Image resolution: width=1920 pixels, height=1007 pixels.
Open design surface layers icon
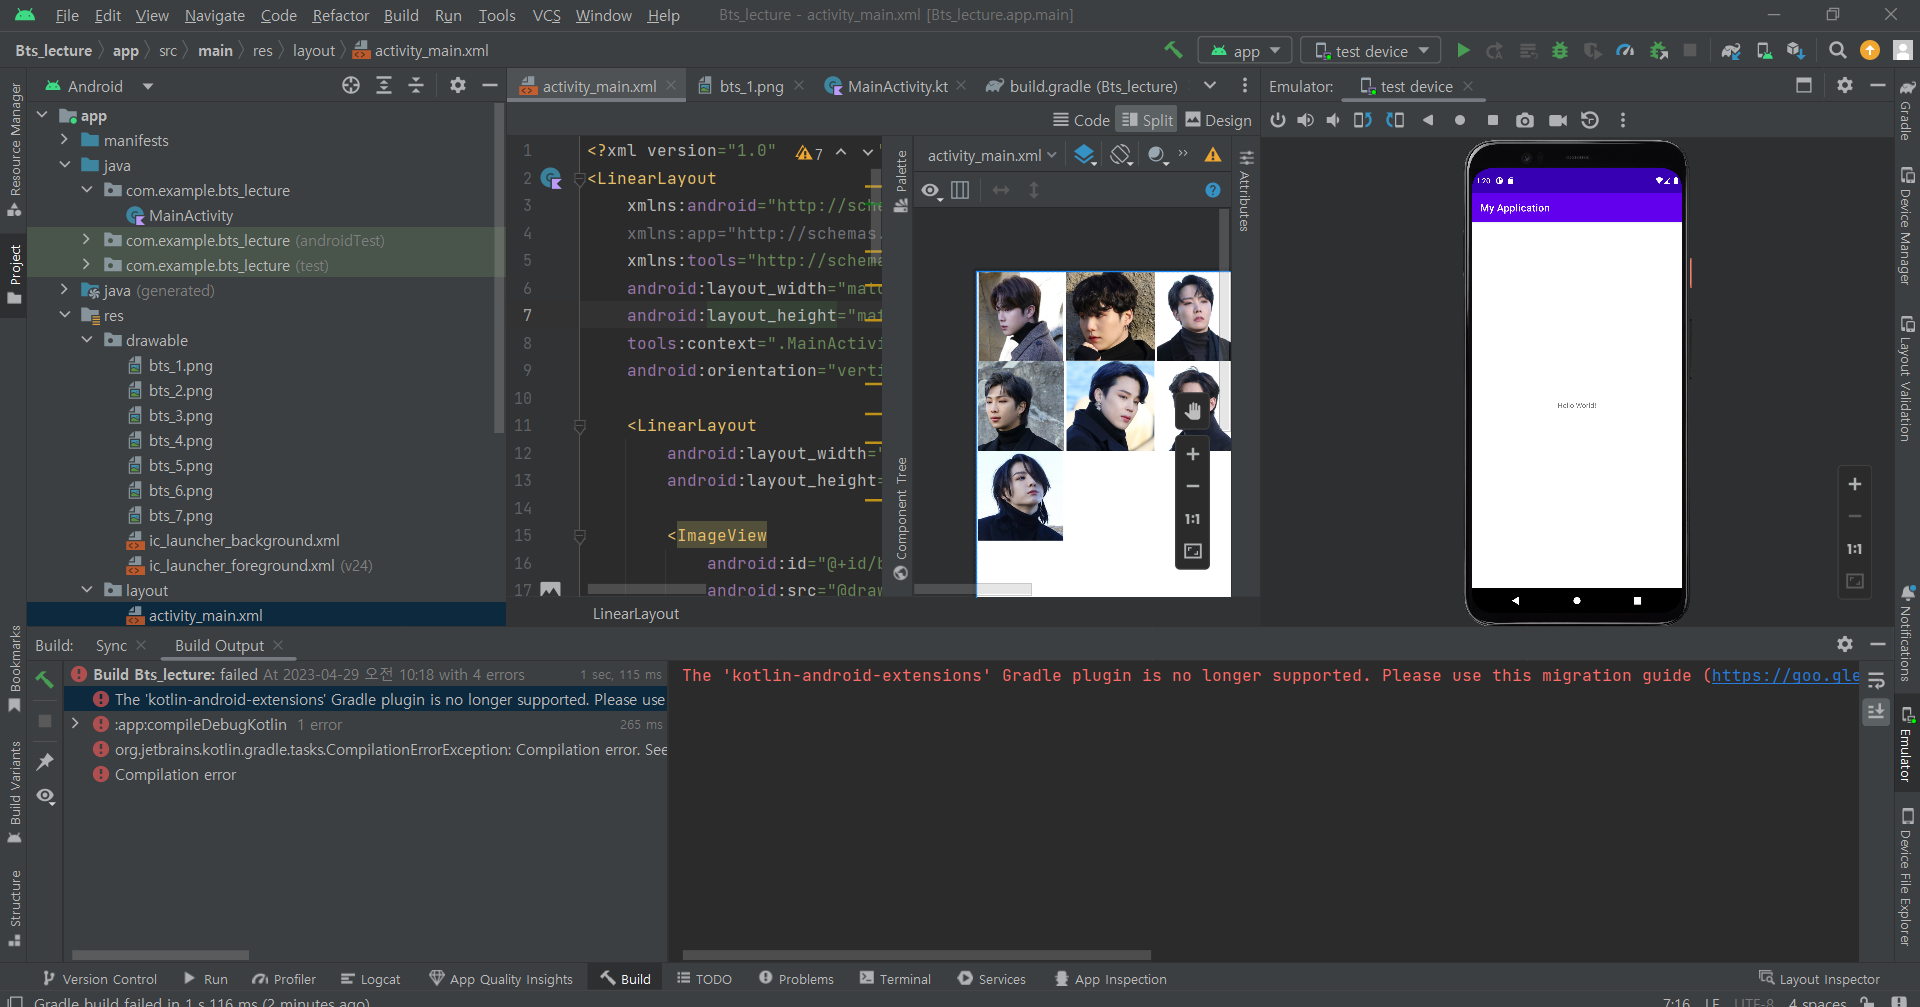tap(1085, 155)
